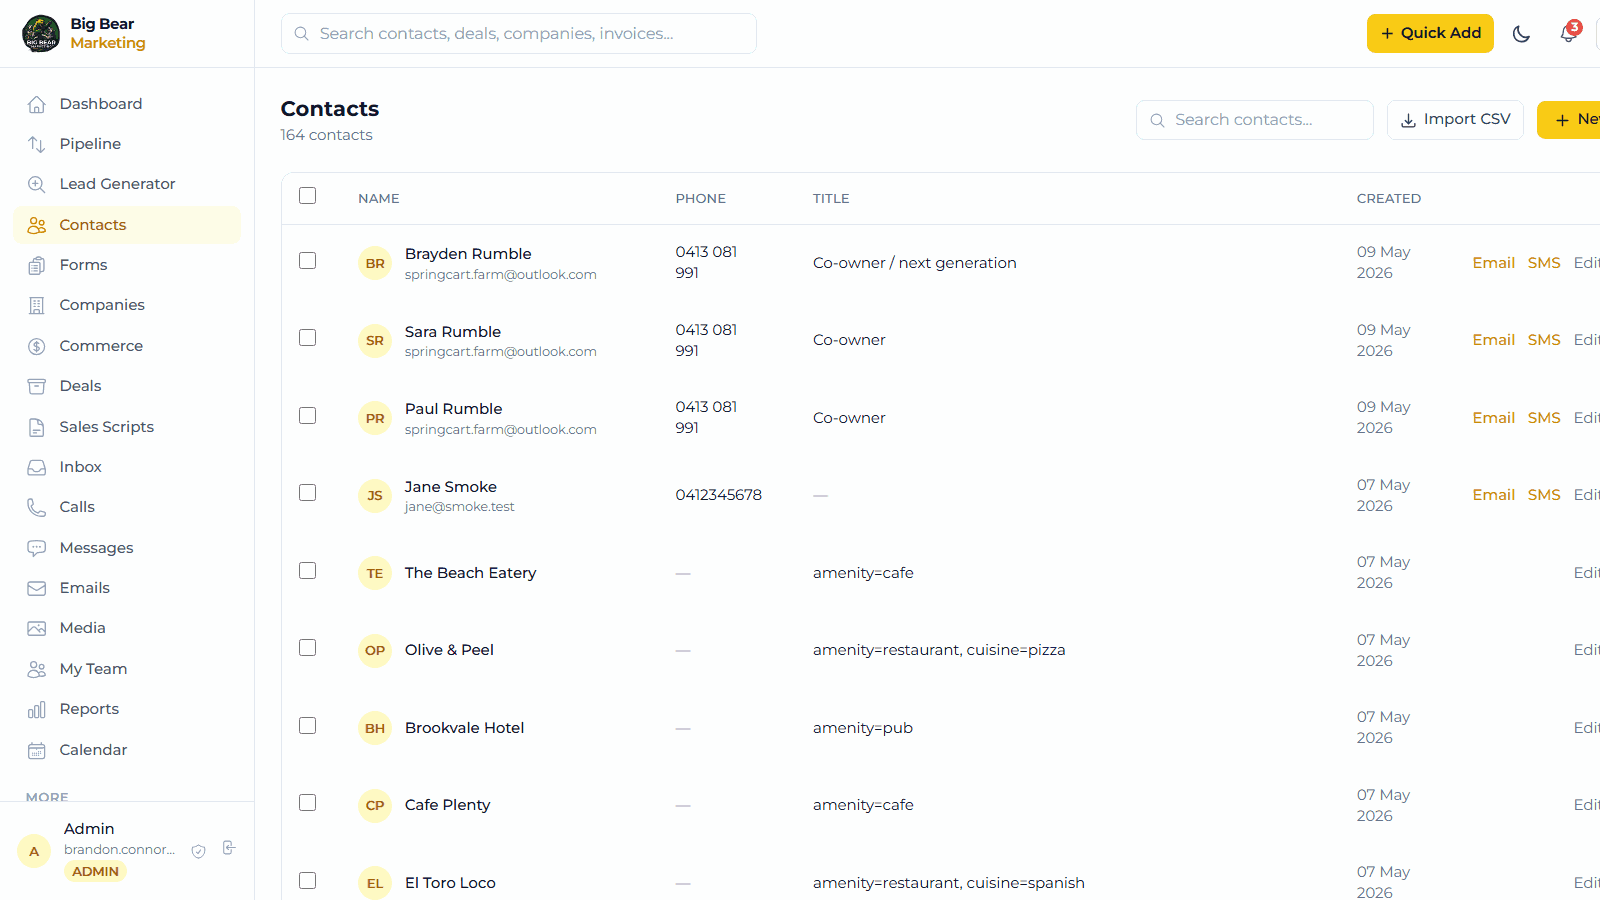Click the Admin user avatar in sidebar

coord(34,851)
